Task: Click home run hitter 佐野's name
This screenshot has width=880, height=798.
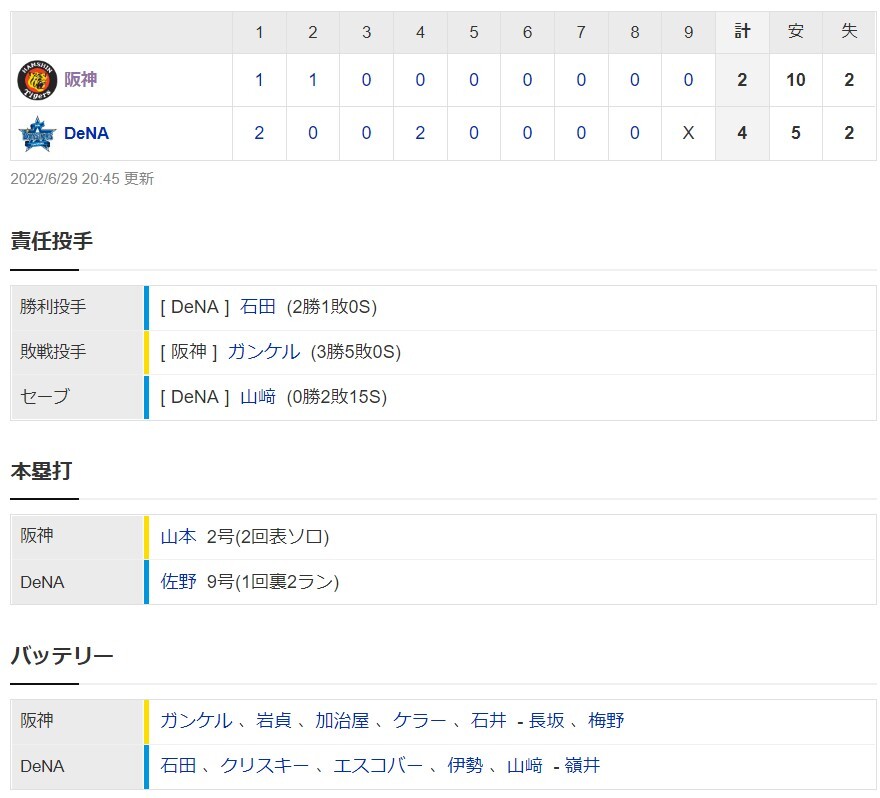Action: 178,581
